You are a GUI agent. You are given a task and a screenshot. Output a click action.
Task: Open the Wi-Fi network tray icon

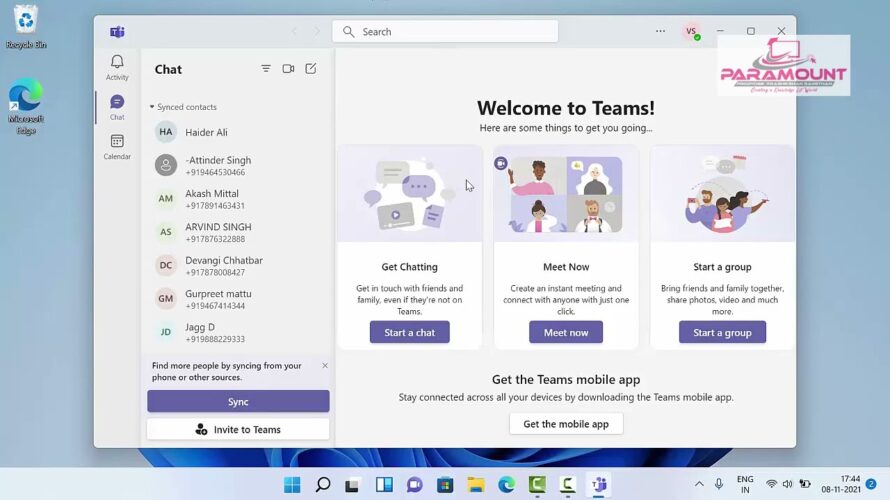(771, 484)
